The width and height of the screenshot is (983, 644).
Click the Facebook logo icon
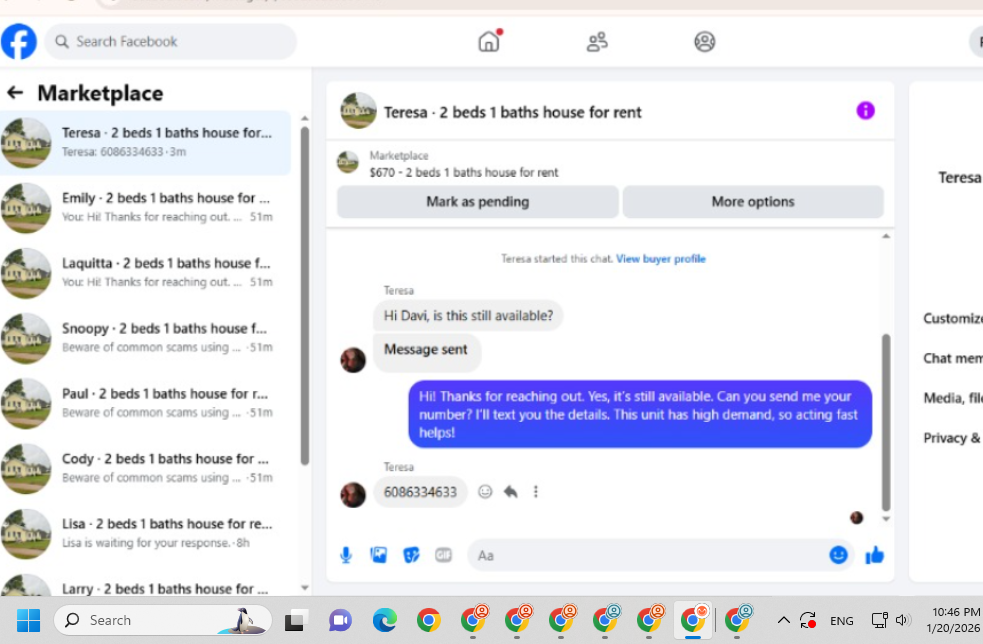pyautogui.click(x=19, y=41)
